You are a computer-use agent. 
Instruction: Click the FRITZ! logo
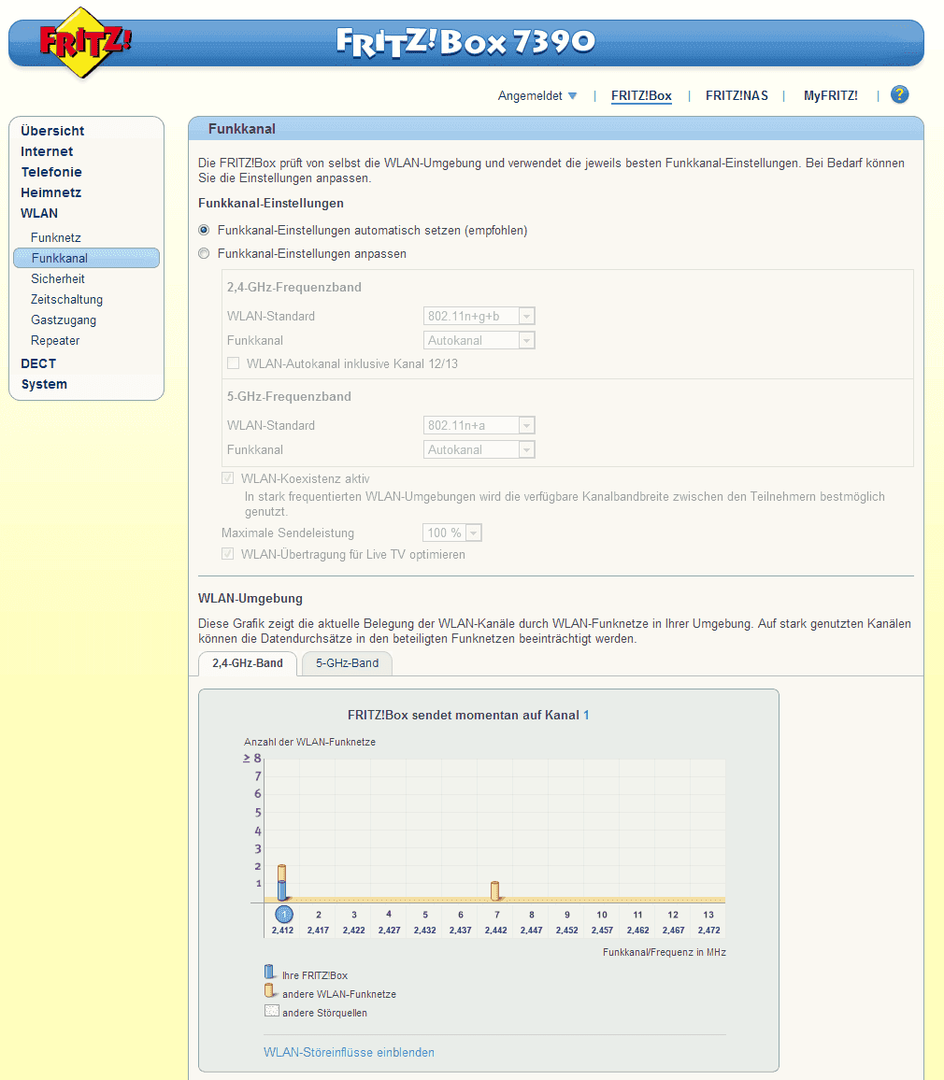point(84,42)
